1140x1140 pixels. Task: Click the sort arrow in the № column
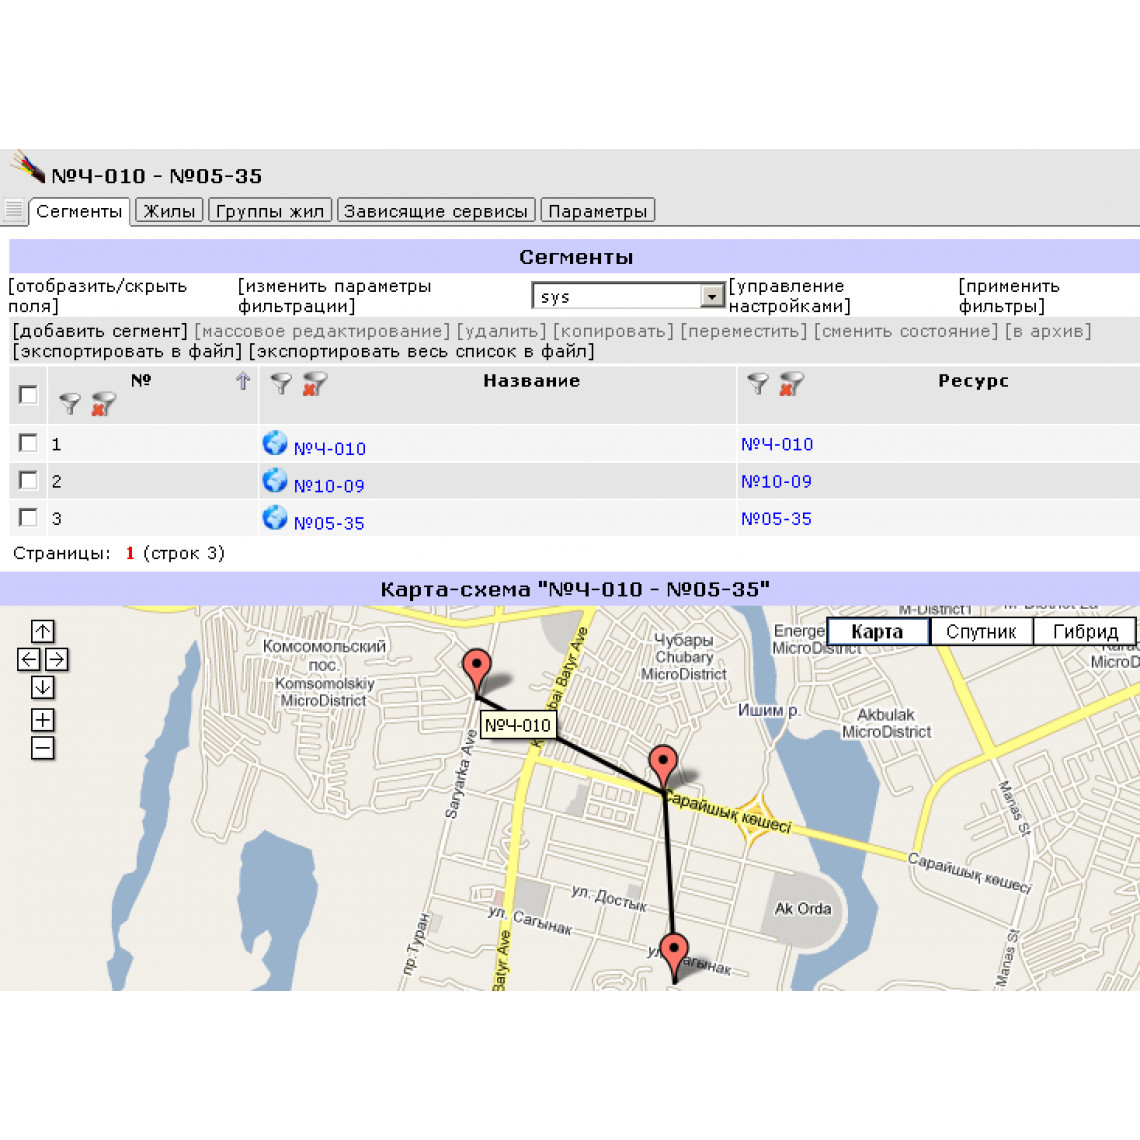[x=243, y=380]
